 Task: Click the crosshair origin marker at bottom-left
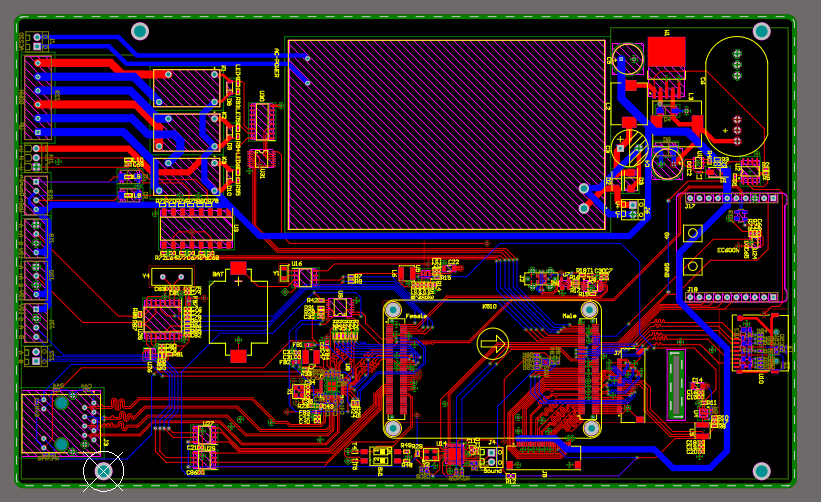pos(102,470)
